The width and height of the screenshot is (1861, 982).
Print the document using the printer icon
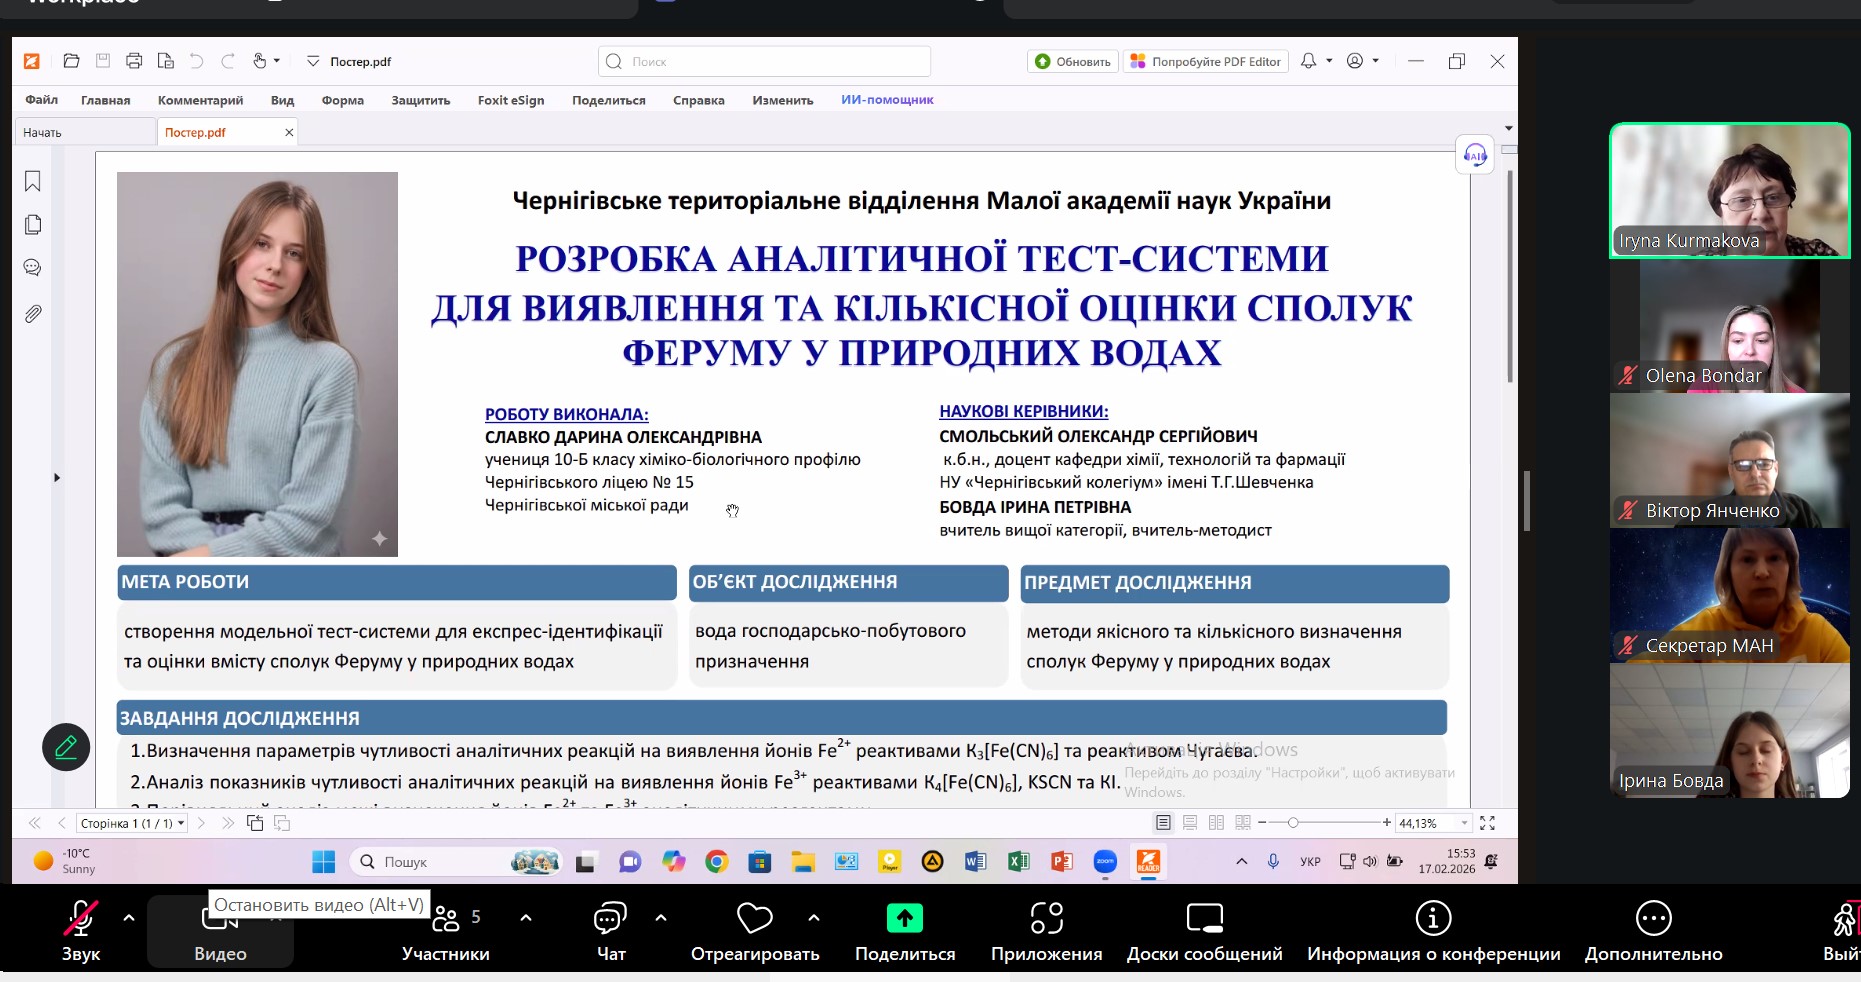(x=134, y=61)
